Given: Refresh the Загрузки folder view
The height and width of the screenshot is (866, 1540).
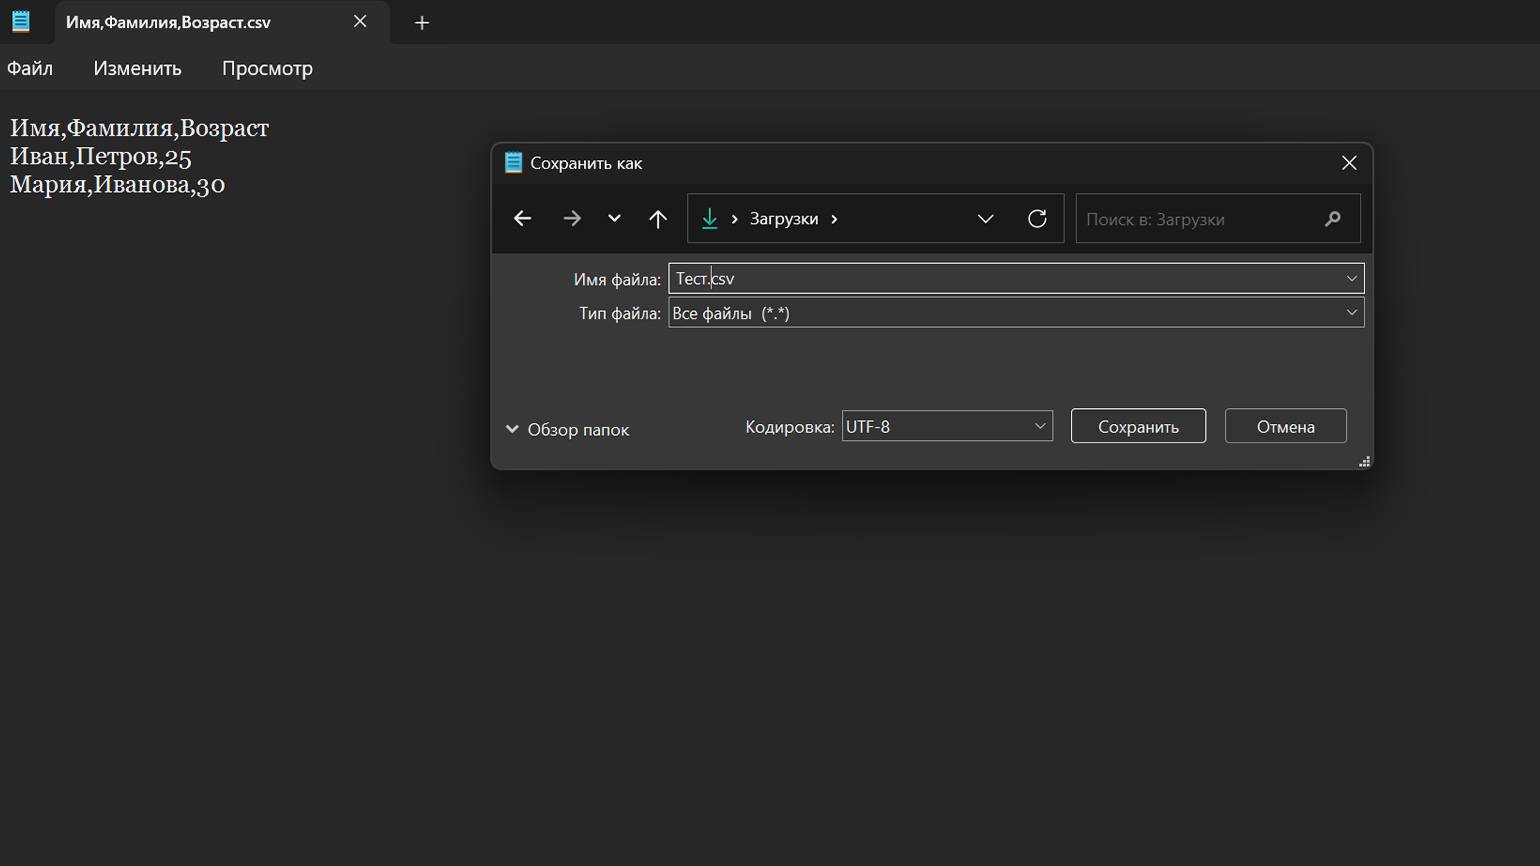Looking at the screenshot, I should point(1037,218).
